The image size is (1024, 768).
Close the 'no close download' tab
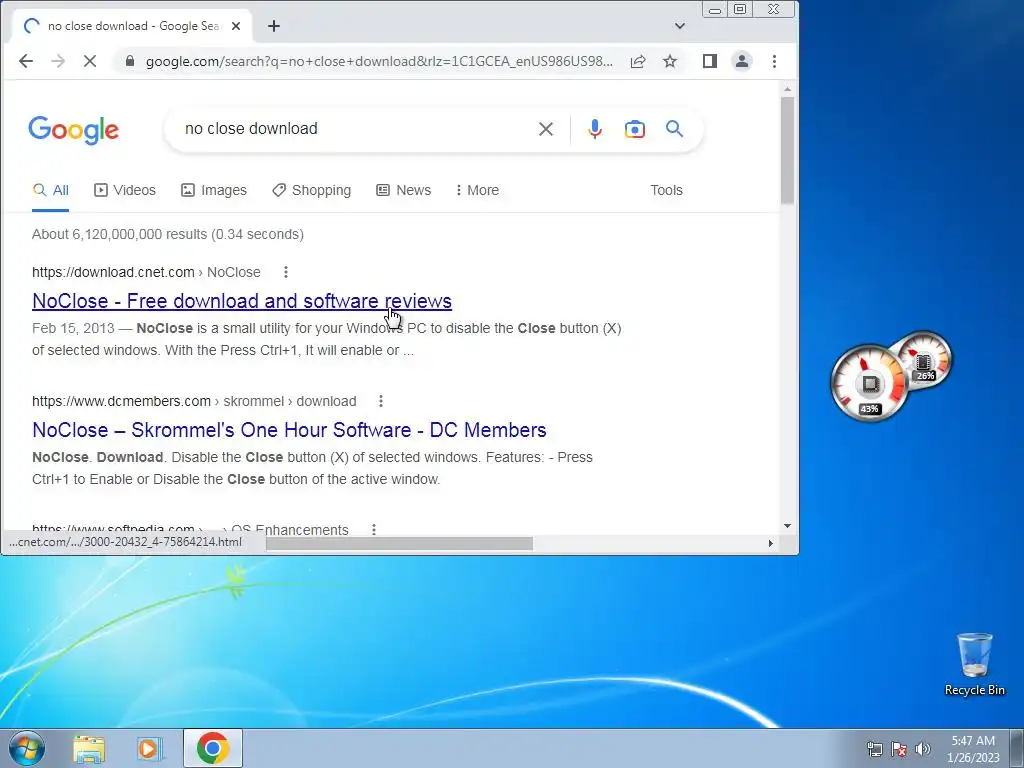point(236,26)
